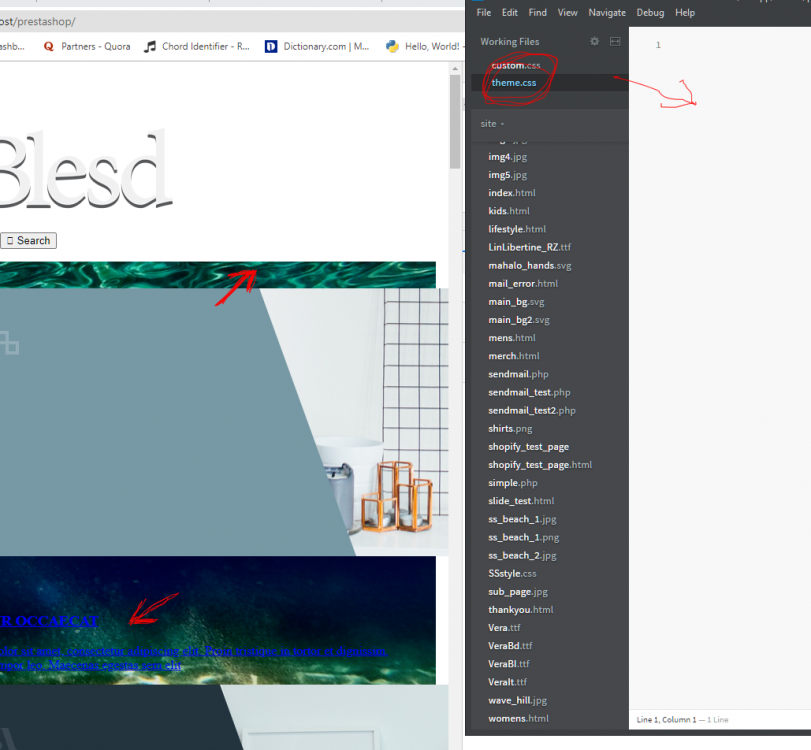
Task: Click the Chord Identifier music note bookmark icon
Action: point(149,47)
